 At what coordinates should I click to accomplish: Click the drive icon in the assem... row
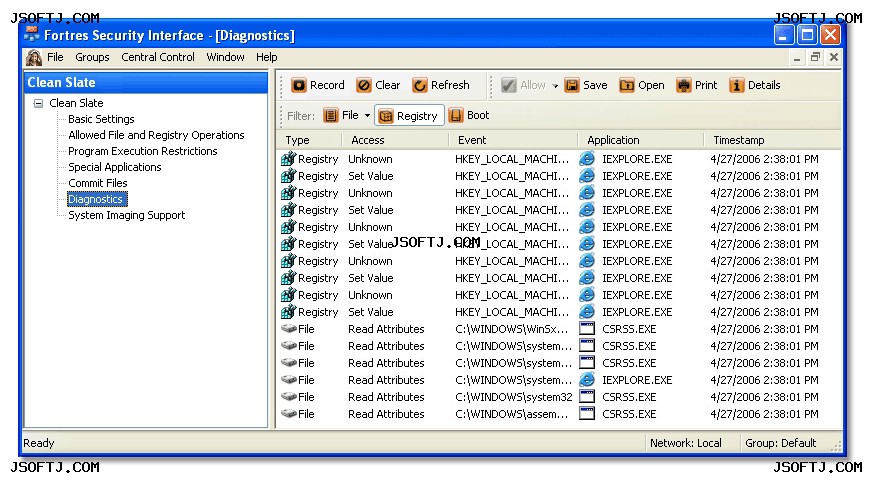288,414
